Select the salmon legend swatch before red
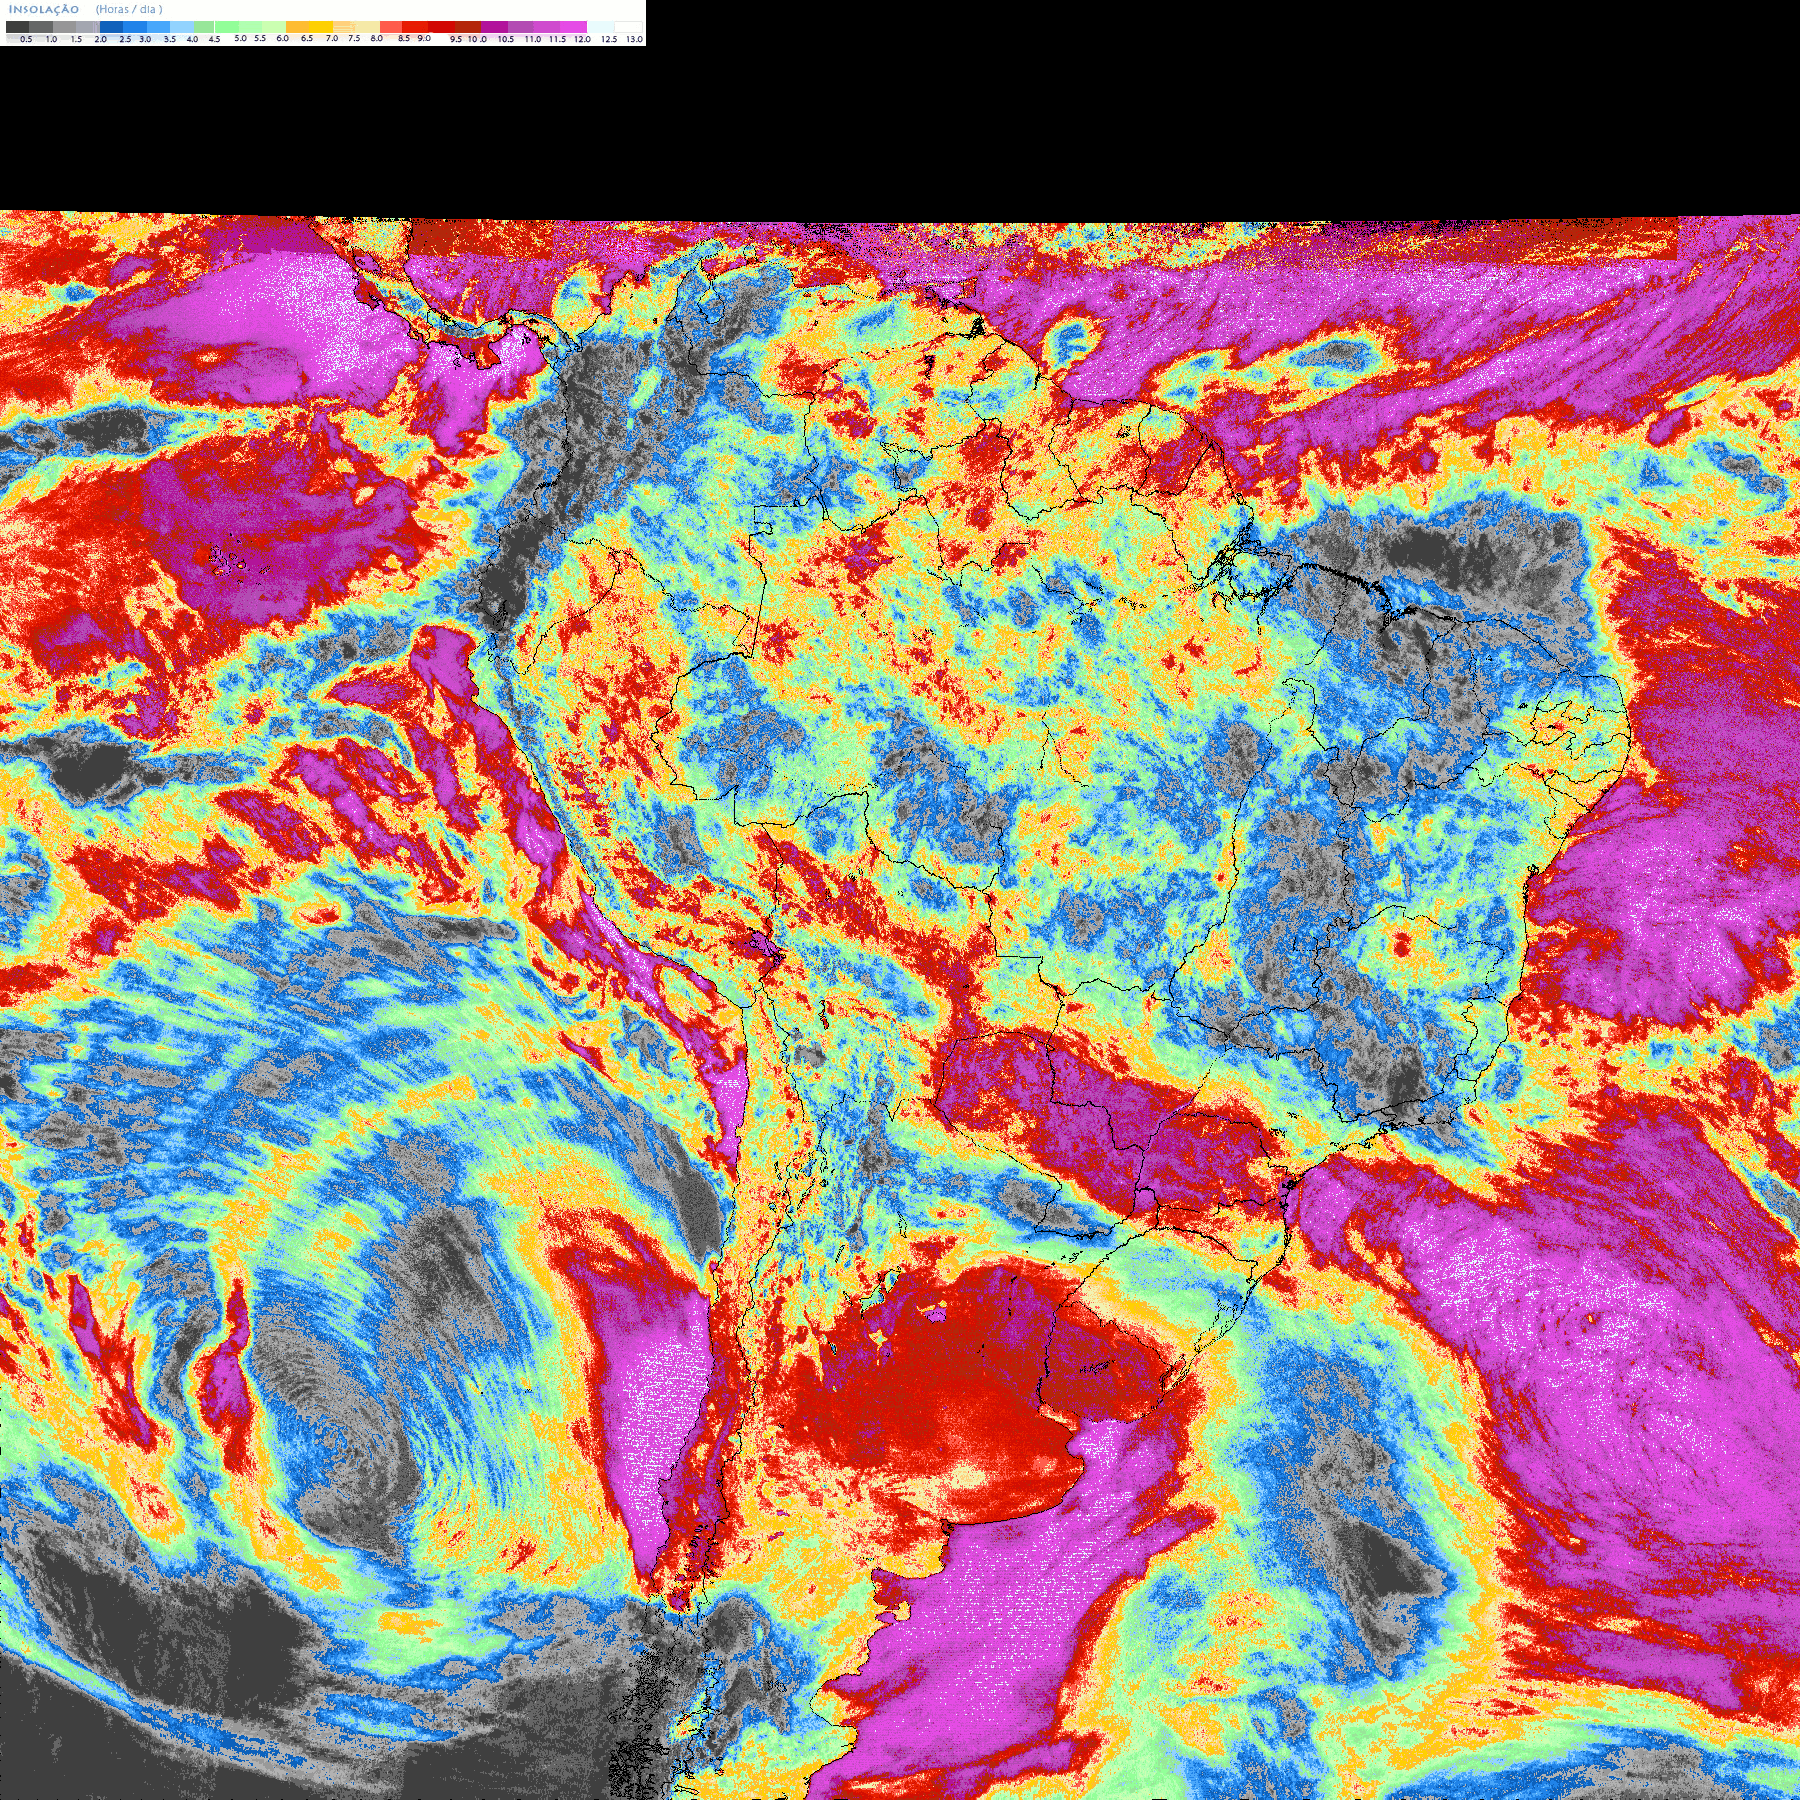 (391, 27)
